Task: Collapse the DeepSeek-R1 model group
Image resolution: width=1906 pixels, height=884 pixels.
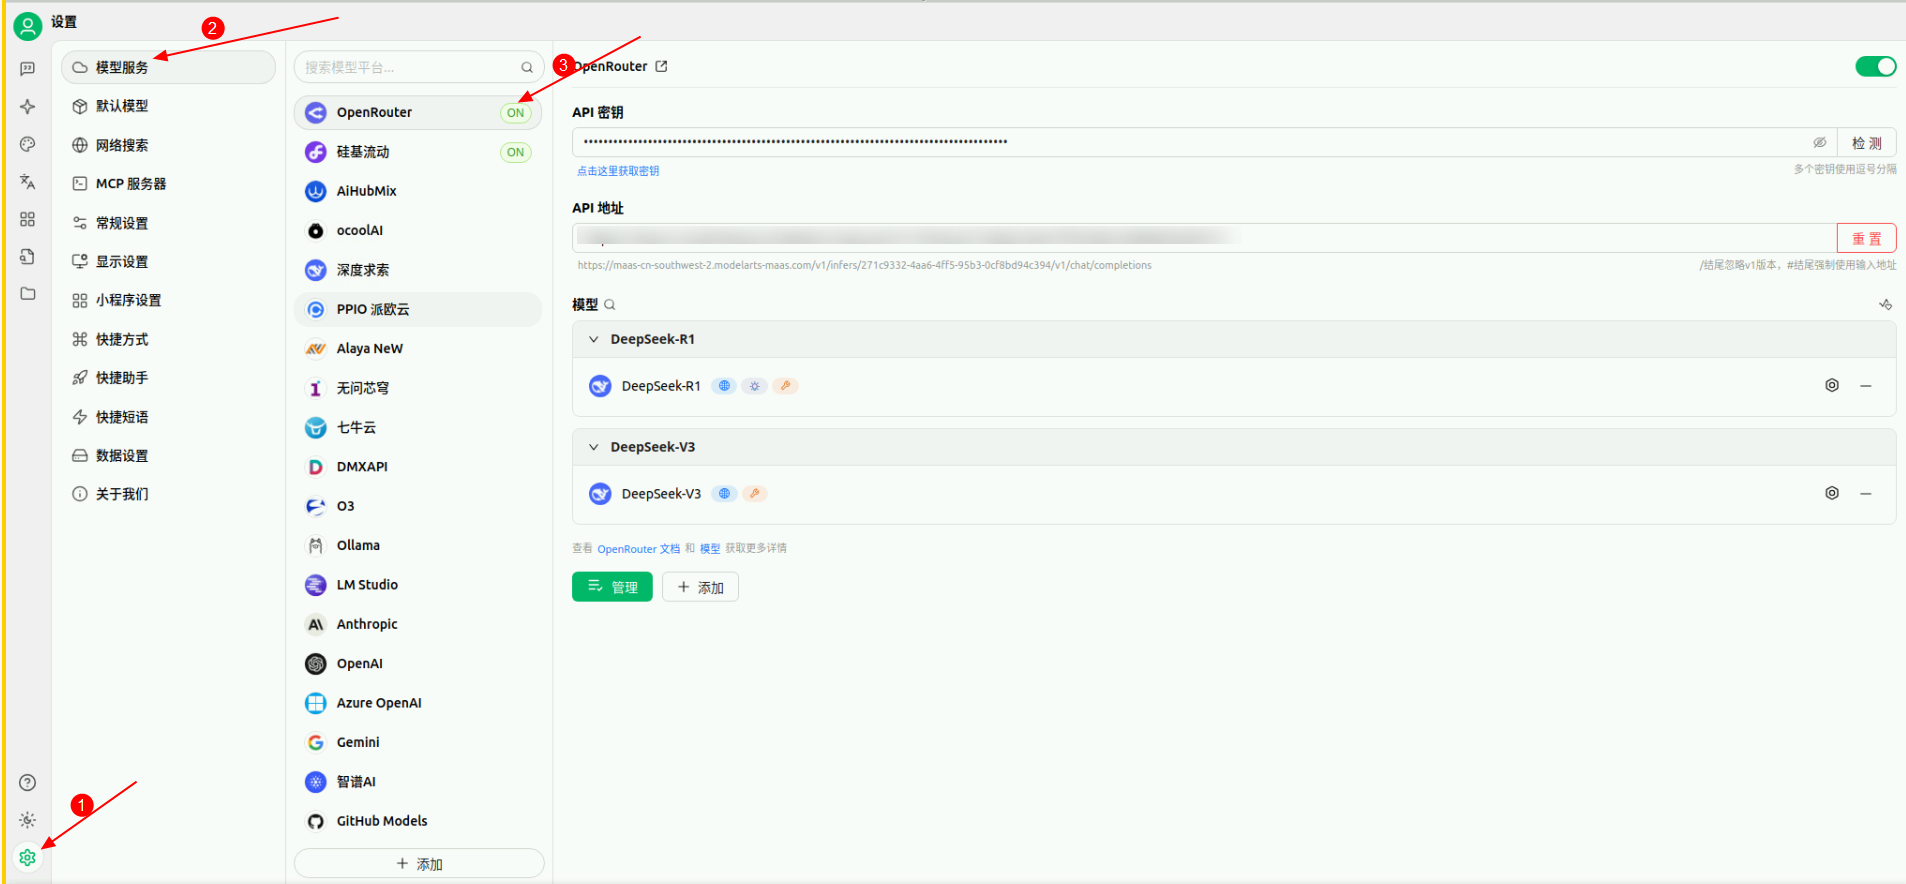Action: click(x=593, y=339)
